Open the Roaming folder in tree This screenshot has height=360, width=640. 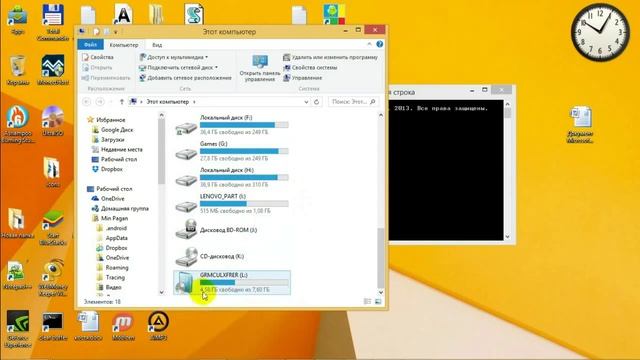click(113, 268)
